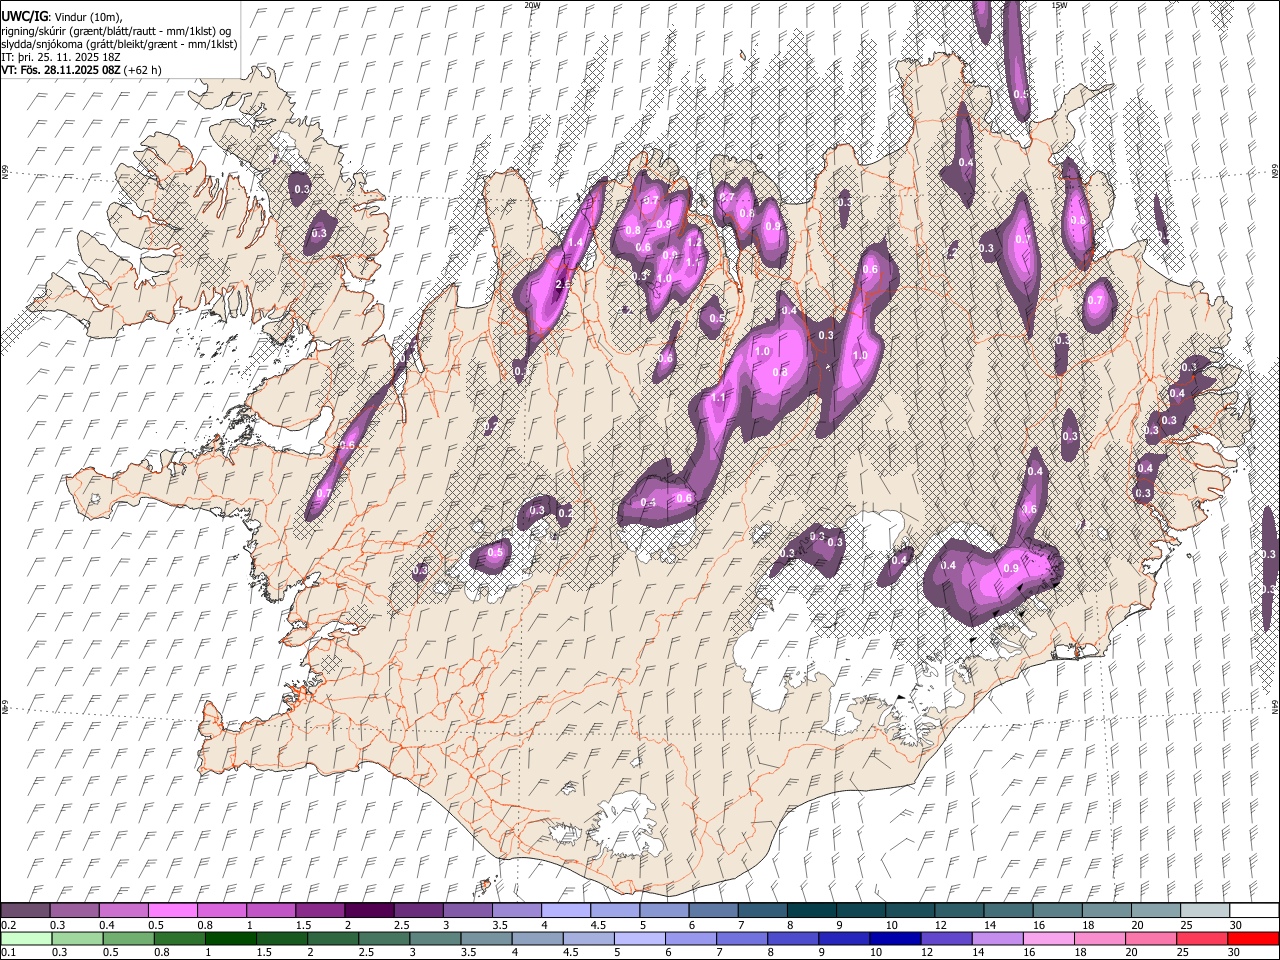Click the pale gray 25–30 swatch in top legend row

tap(1204, 911)
